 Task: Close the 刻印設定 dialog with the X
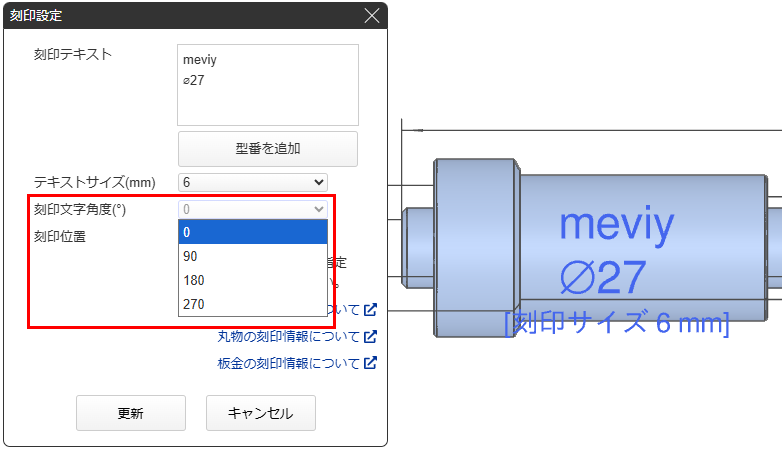372,16
